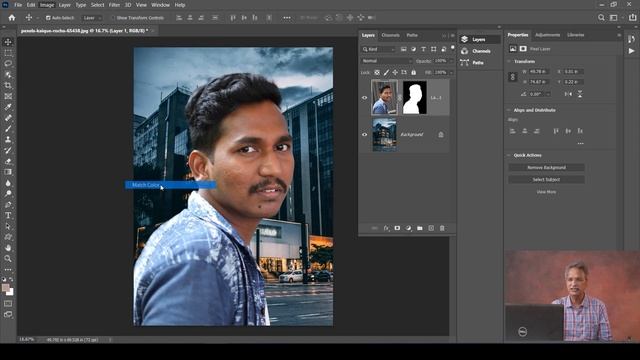Select the Brush tool
The height and width of the screenshot is (360, 640).
pos(8,129)
